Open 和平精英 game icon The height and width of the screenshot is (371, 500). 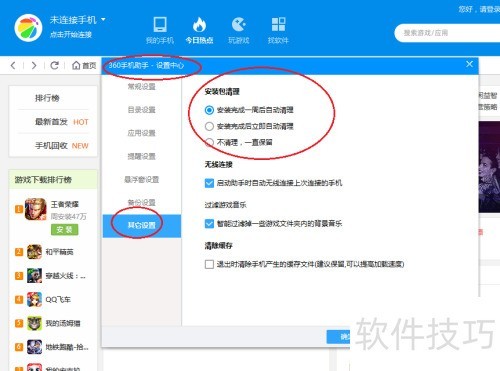coord(34,252)
